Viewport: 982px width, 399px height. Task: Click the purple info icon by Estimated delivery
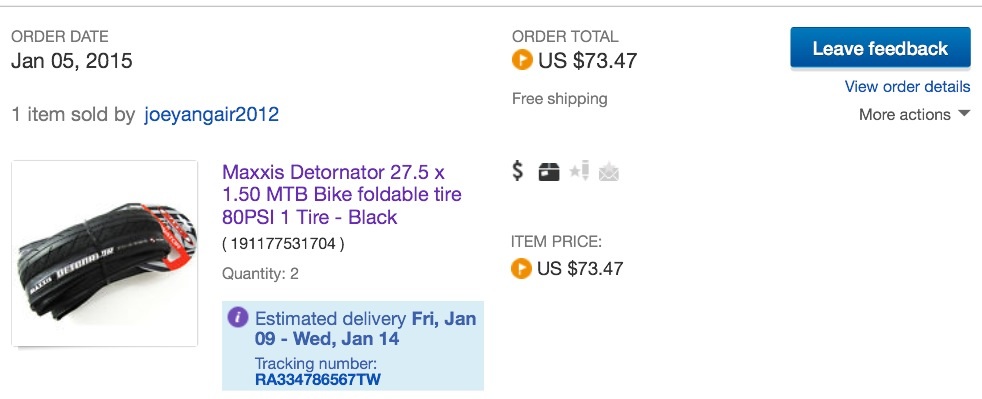point(237,318)
